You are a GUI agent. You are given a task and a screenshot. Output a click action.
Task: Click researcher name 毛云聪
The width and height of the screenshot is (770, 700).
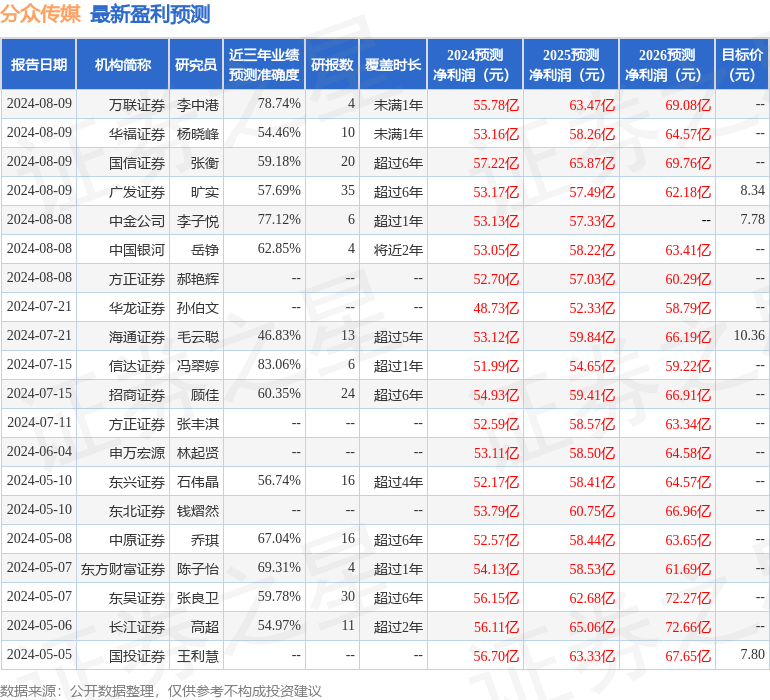click(x=197, y=336)
